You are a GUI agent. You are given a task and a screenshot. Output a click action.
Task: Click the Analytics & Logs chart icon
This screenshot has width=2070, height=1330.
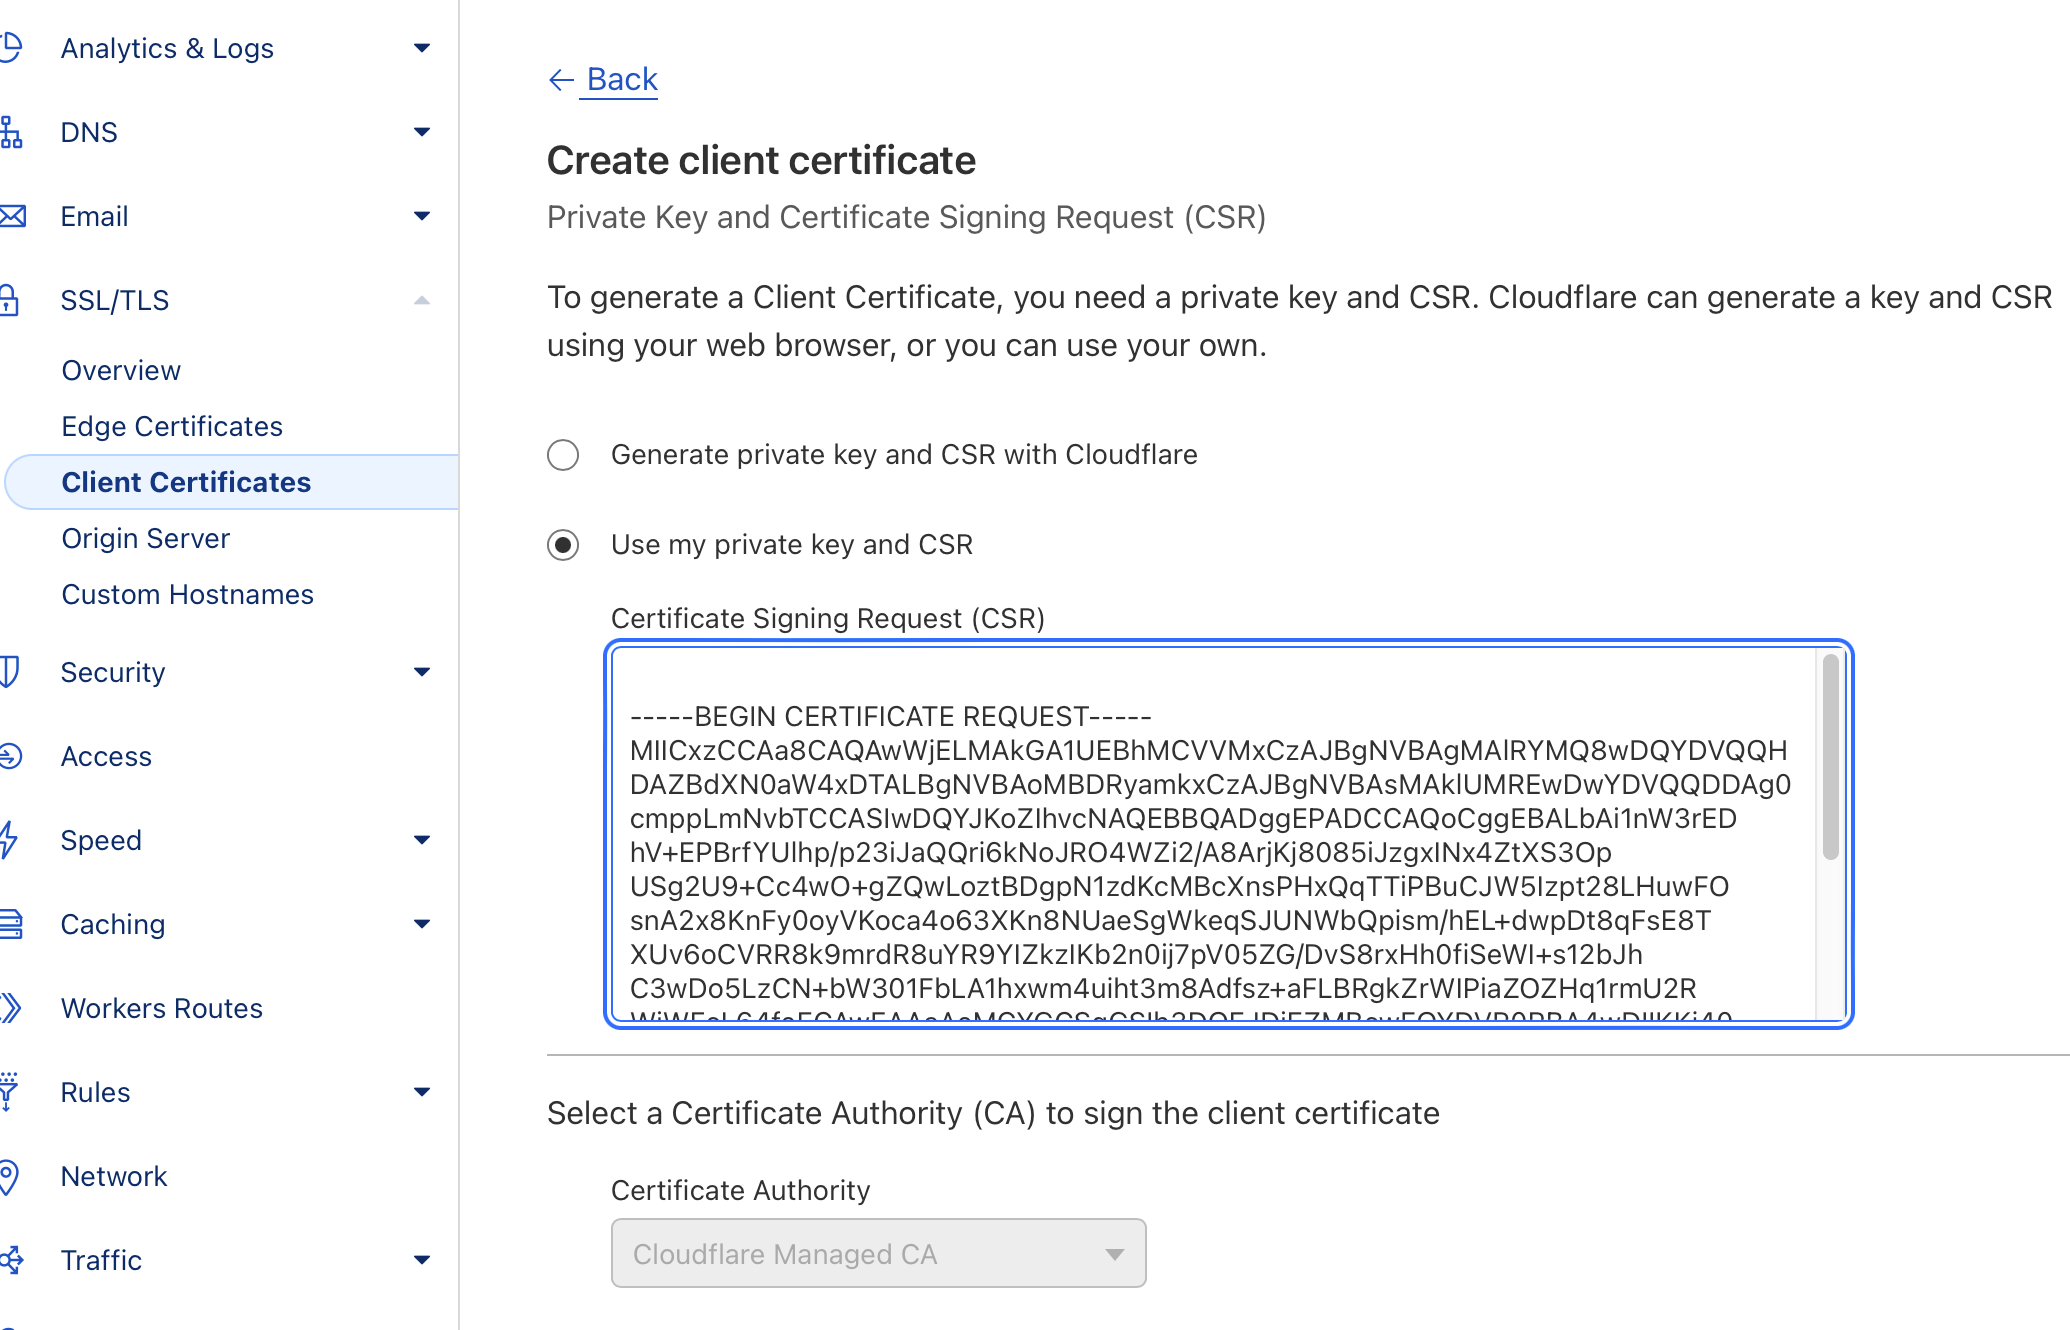11,48
